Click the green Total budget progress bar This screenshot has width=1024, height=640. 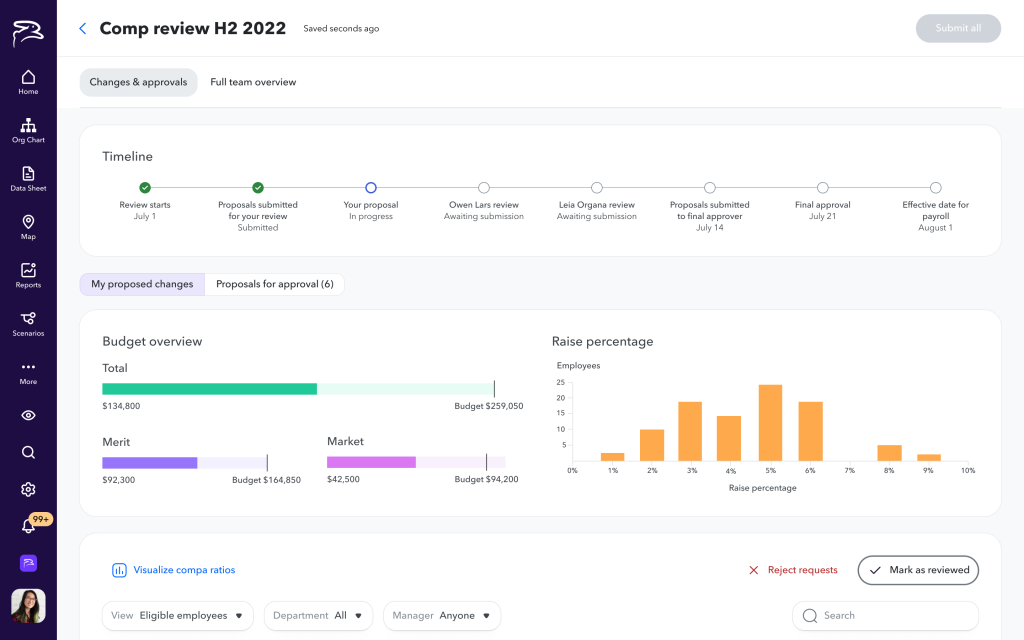tap(210, 389)
